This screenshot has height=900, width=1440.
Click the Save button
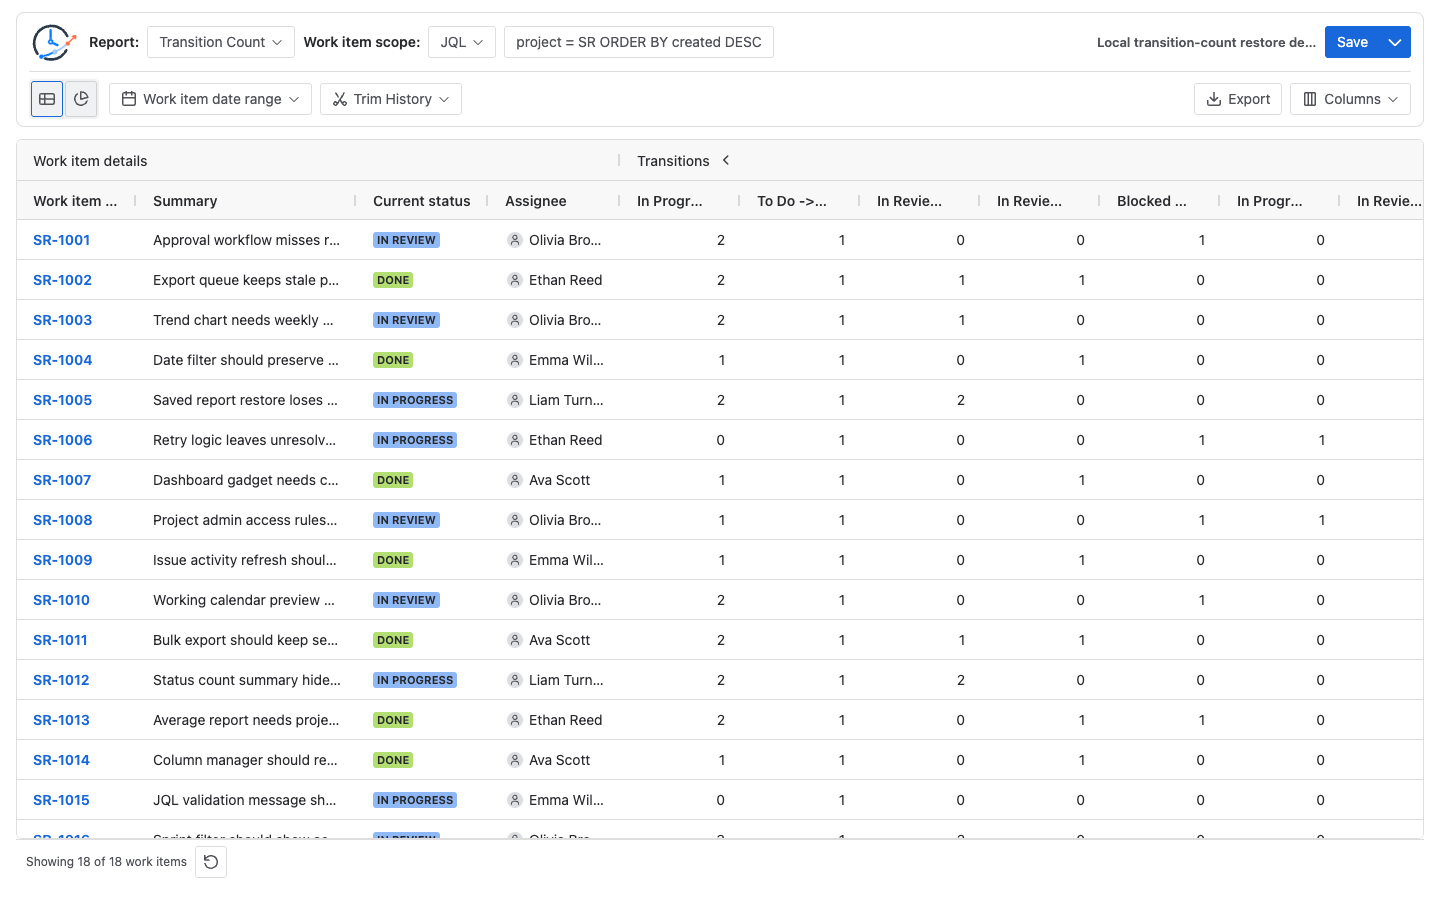[x=1352, y=42]
